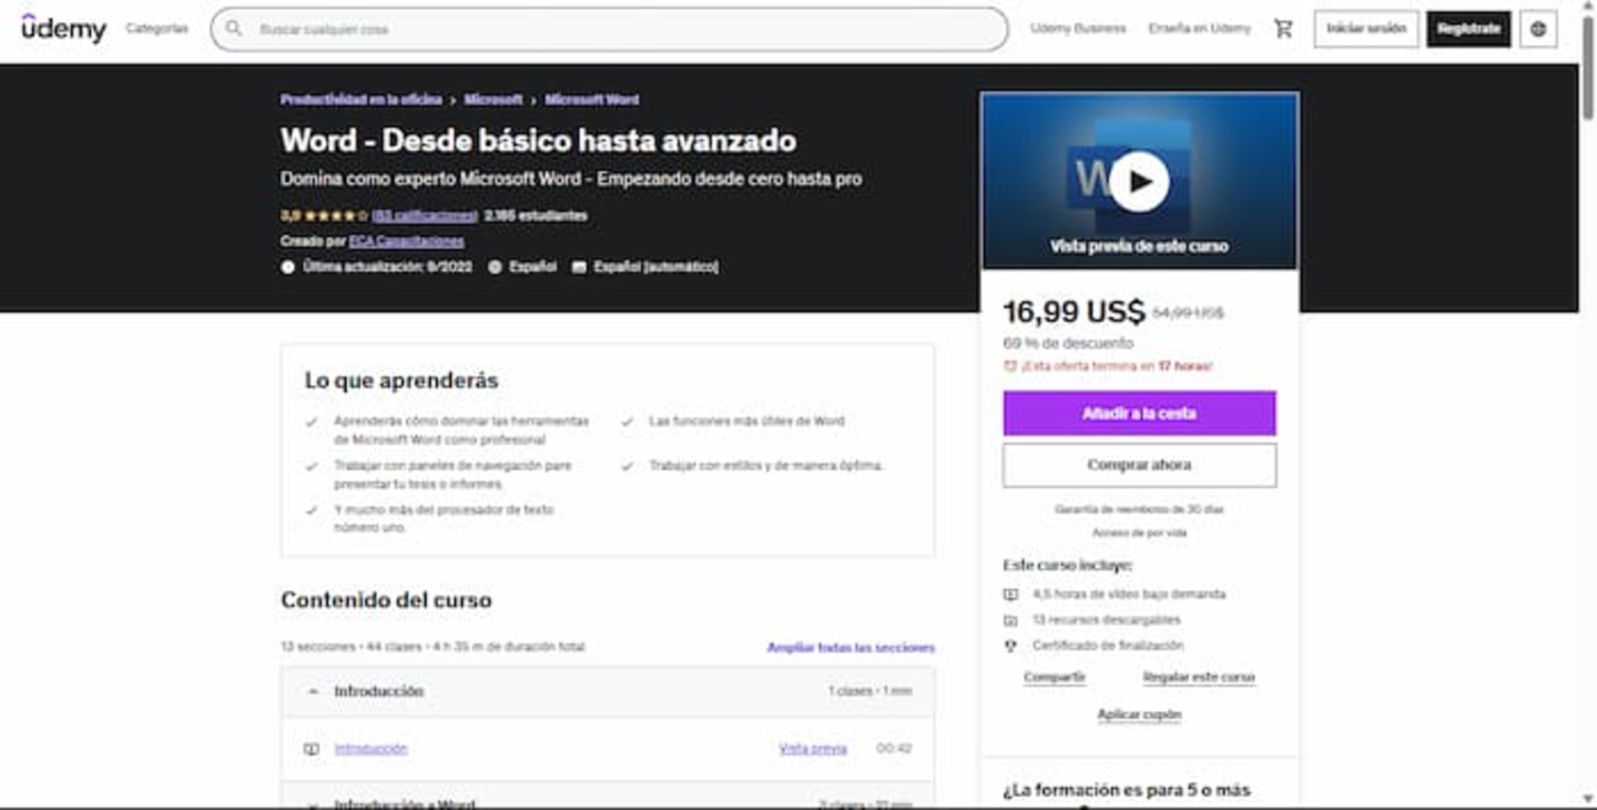Open the '83 calificaciones' ratings link

point(424,215)
